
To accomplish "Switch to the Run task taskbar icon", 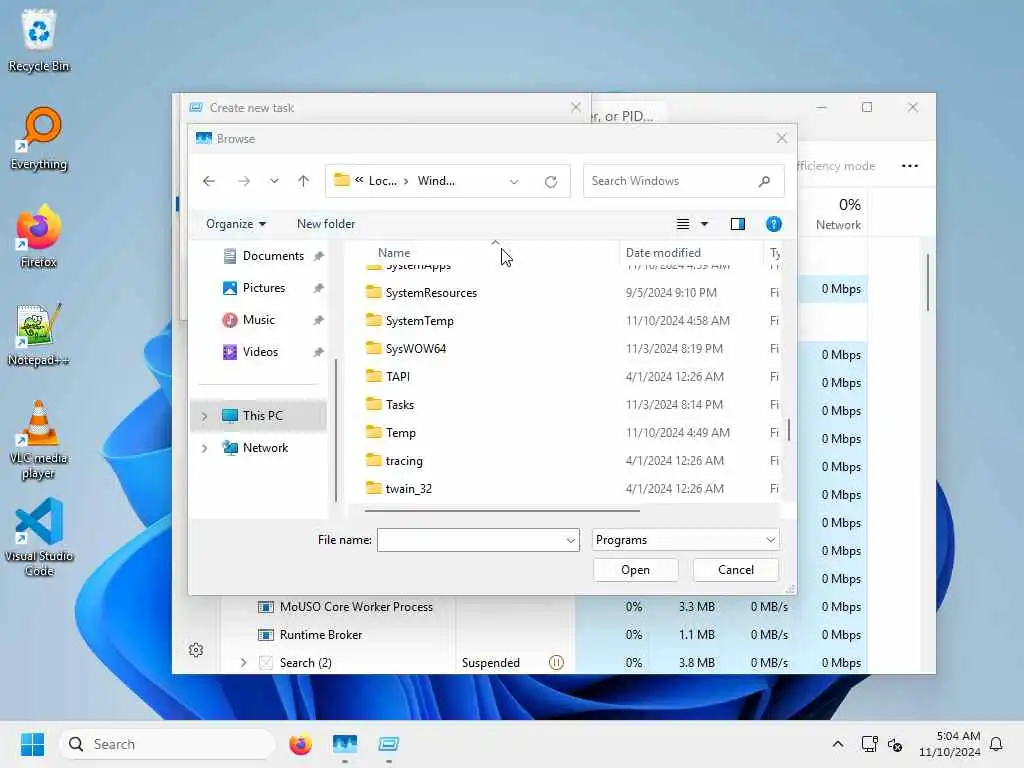I will (389, 744).
